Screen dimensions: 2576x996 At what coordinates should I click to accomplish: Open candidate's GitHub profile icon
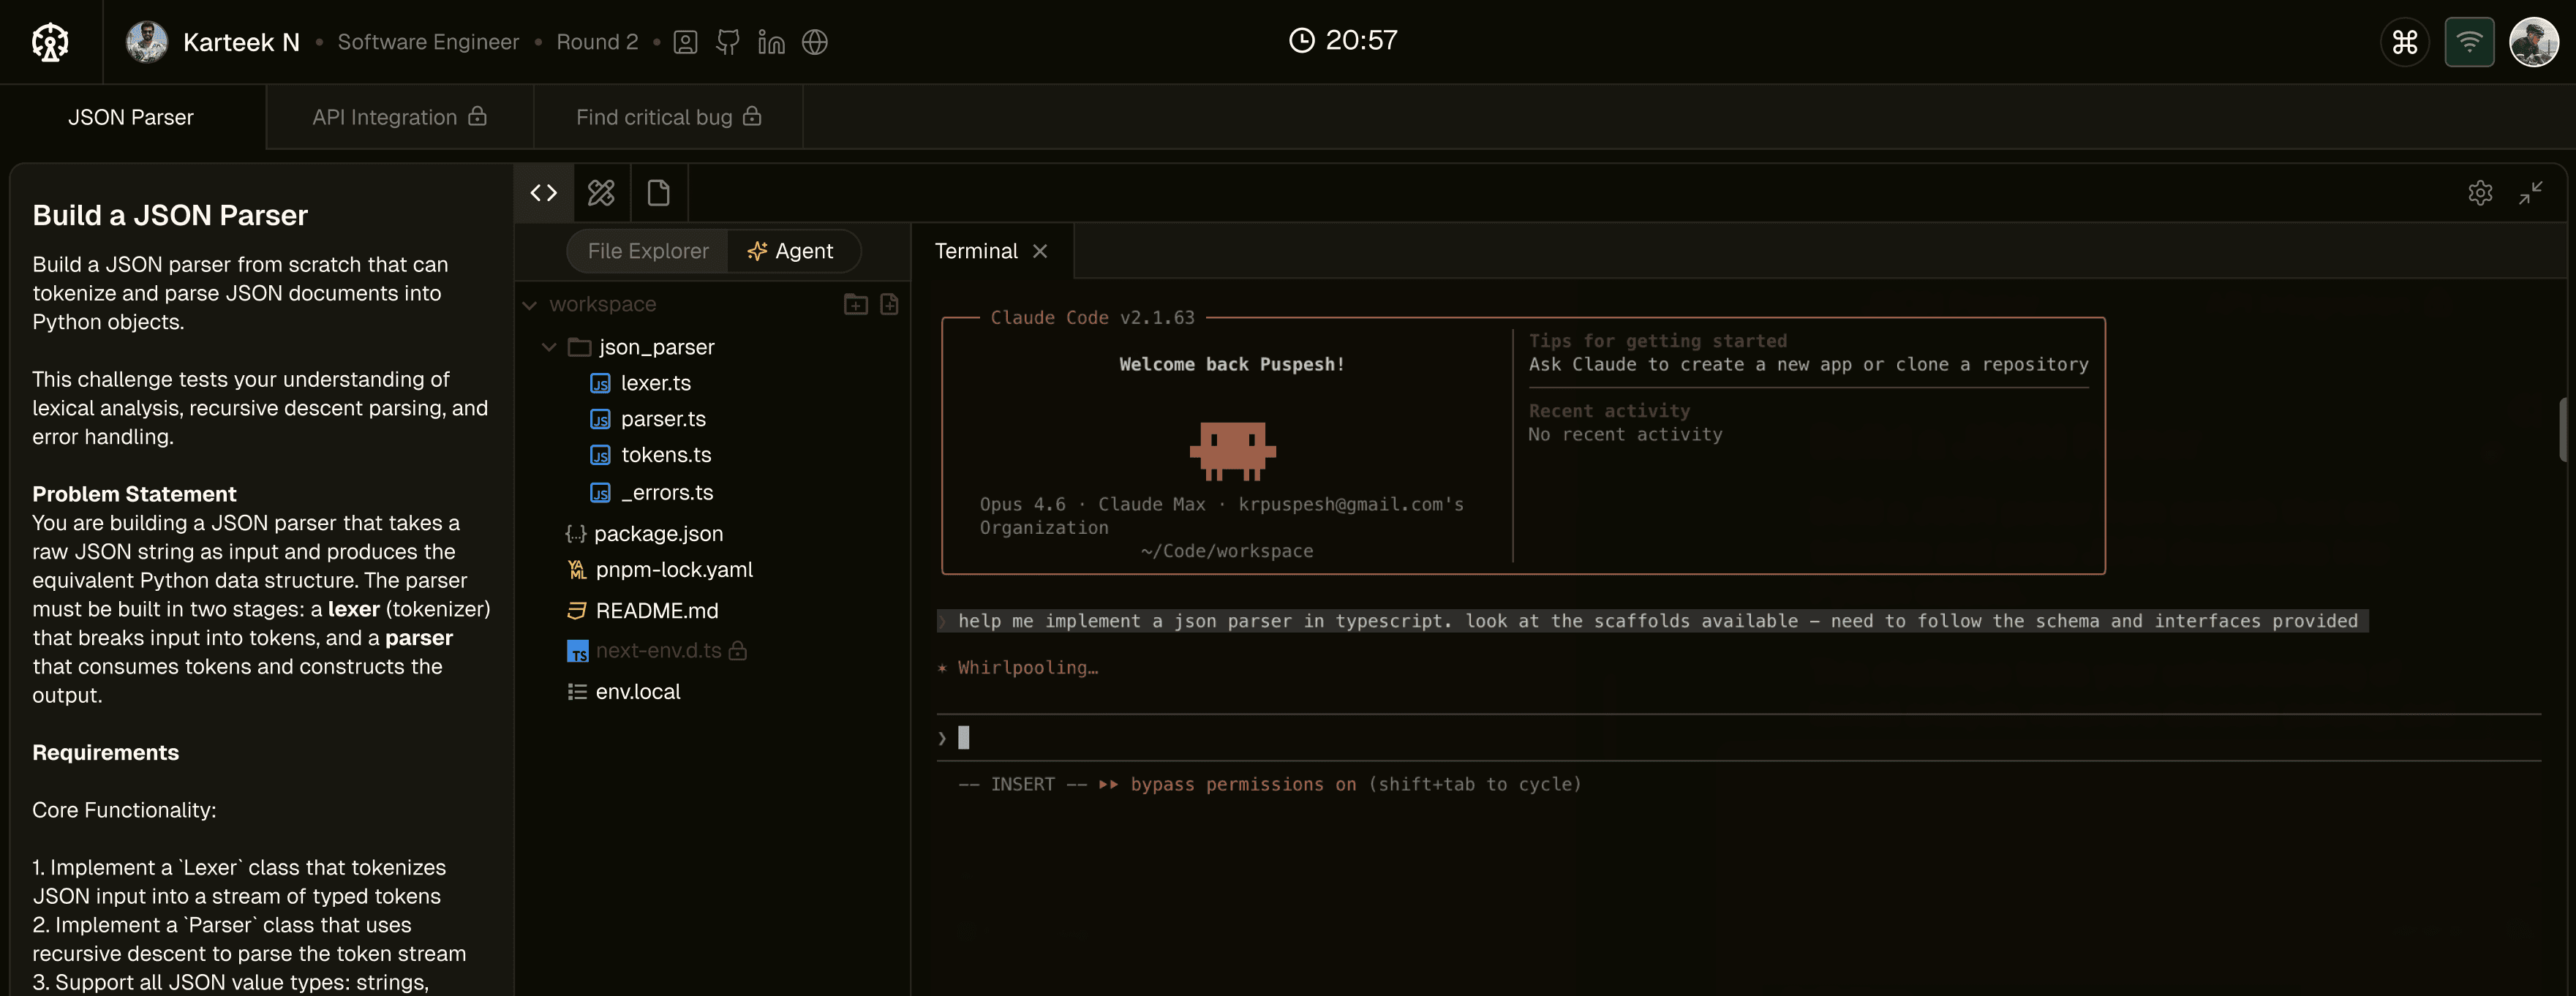[x=728, y=42]
